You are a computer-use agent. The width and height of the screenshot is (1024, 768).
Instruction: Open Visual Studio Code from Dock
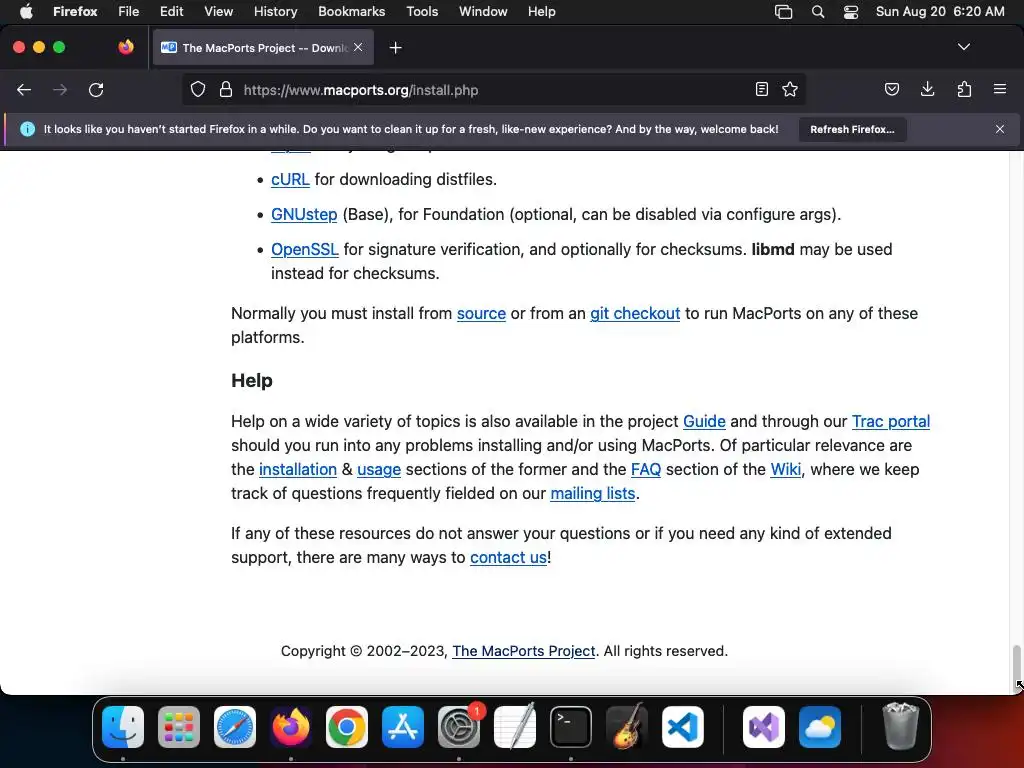tap(682, 727)
